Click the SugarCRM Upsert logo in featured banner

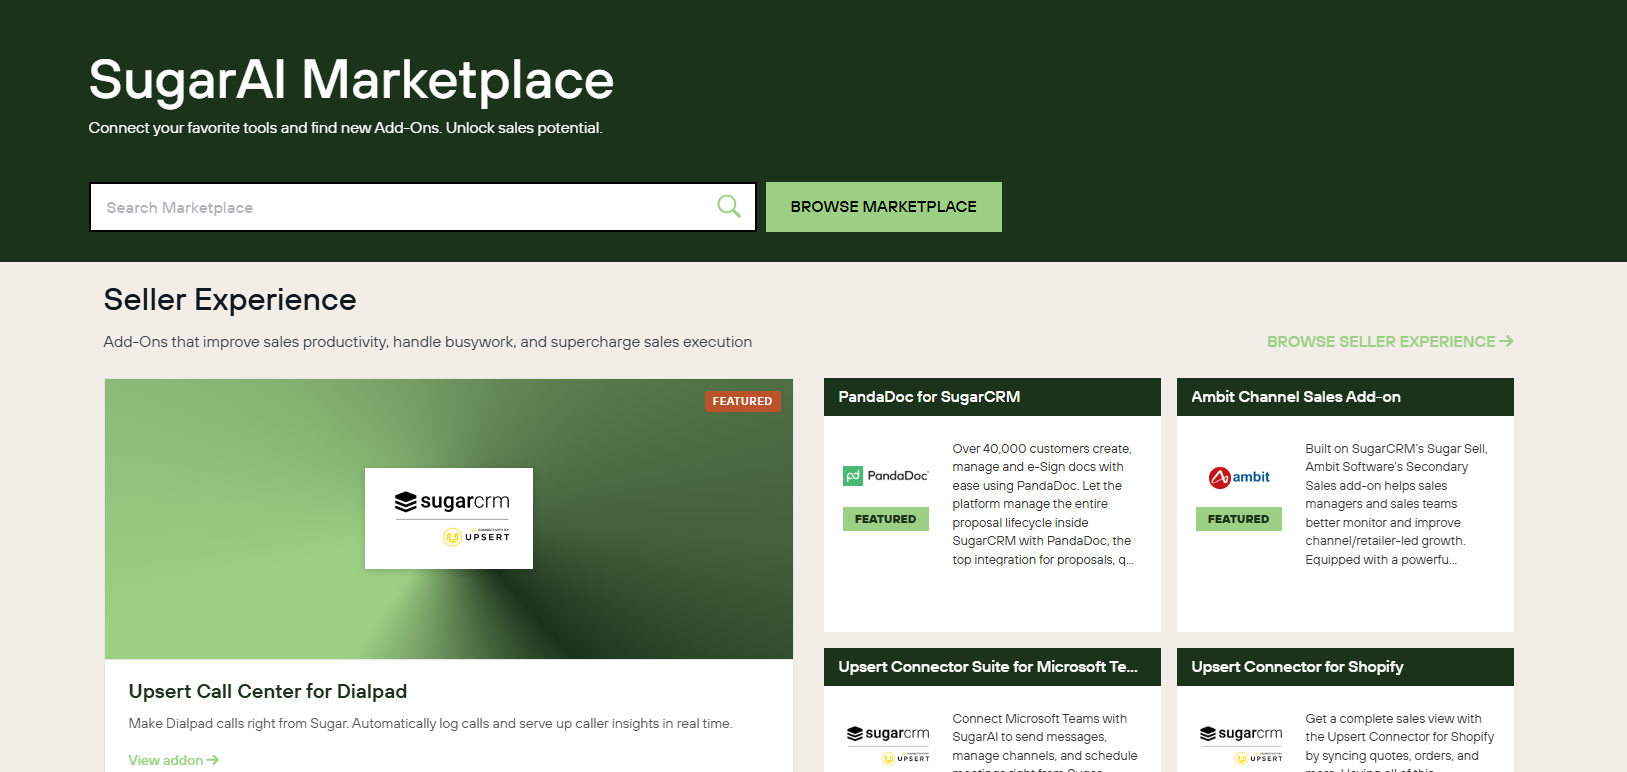coord(449,518)
